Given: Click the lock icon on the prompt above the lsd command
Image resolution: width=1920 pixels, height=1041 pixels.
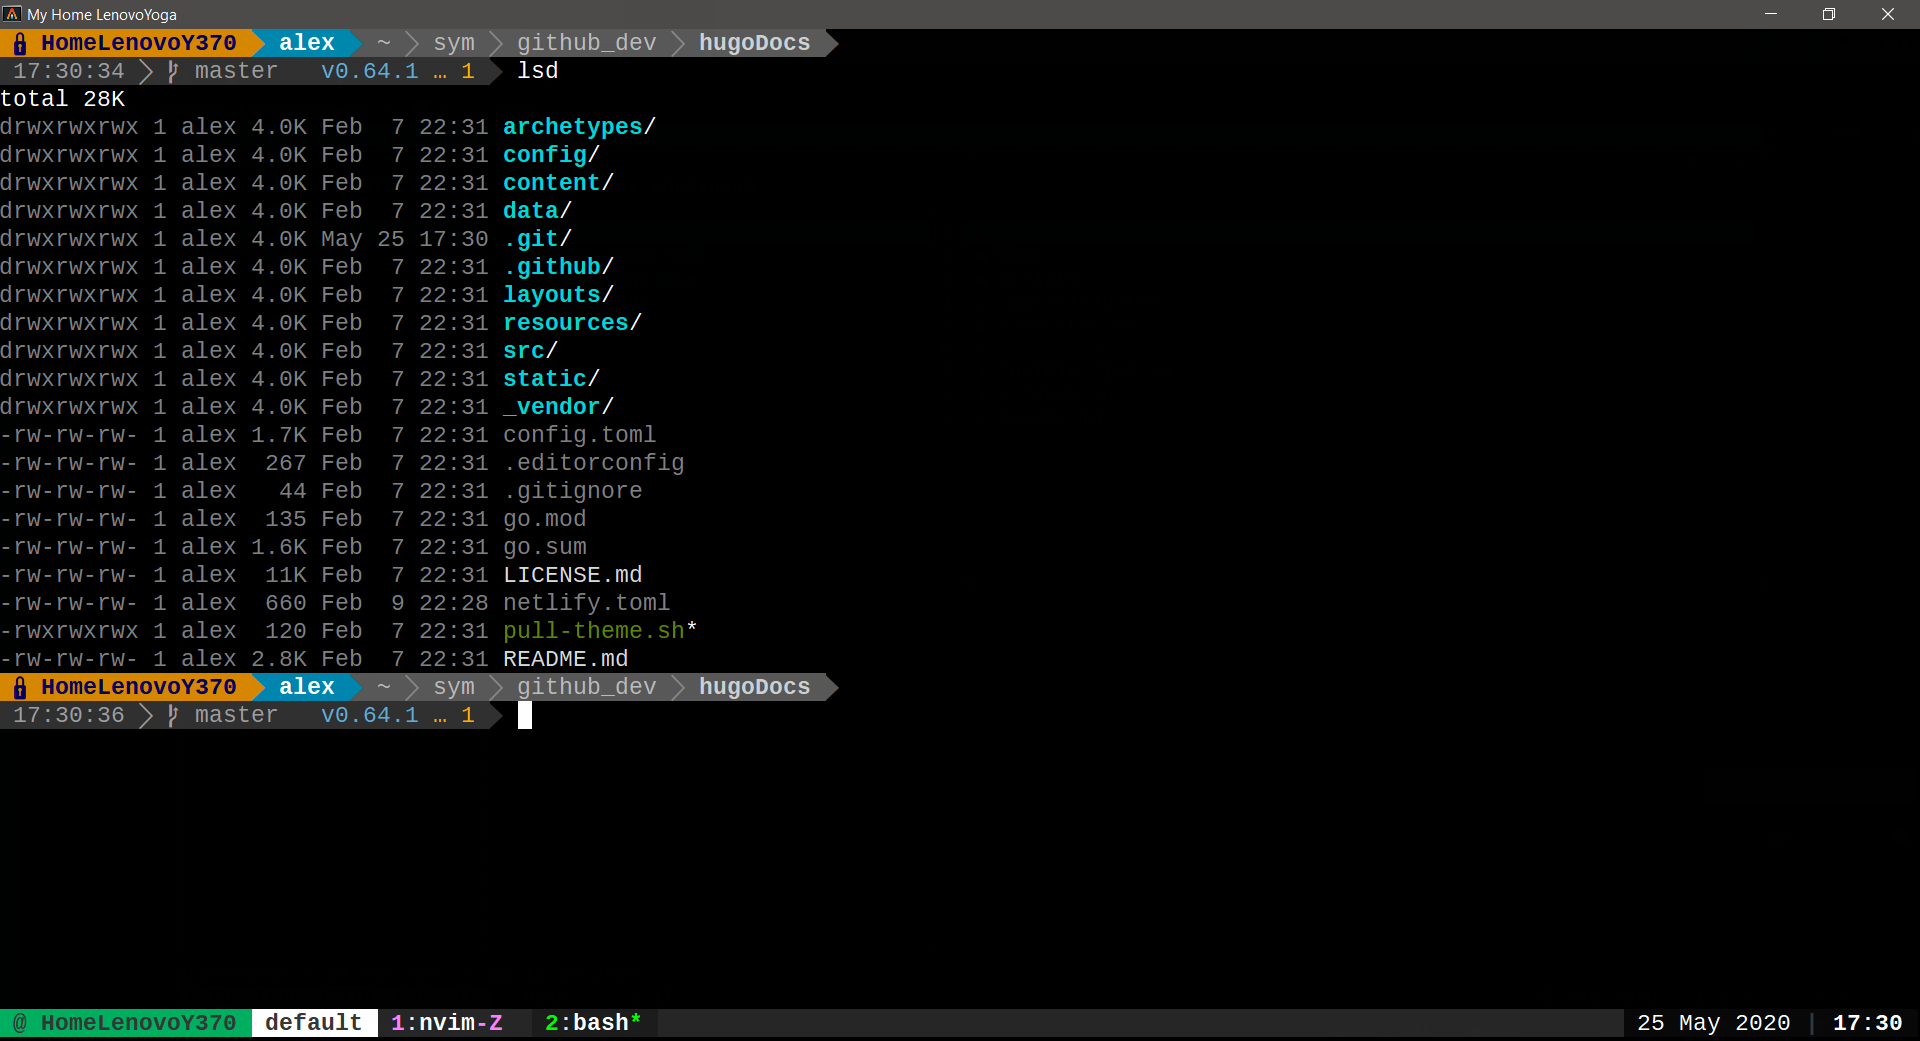Looking at the screenshot, I should click(x=20, y=43).
